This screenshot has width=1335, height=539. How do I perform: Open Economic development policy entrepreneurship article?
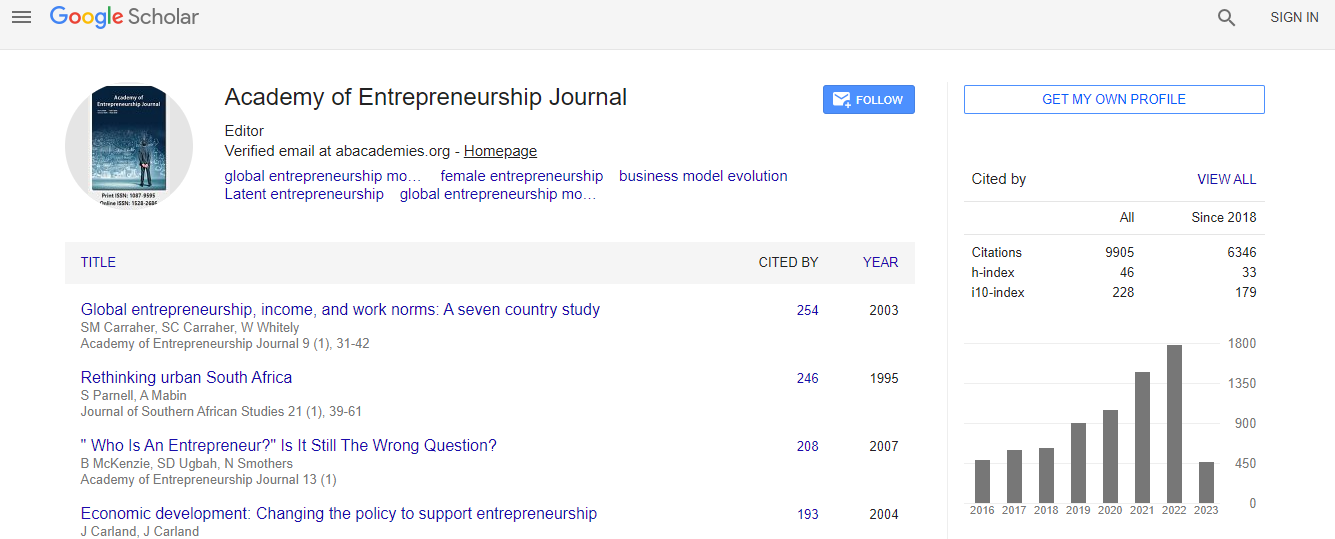tap(339, 514)
